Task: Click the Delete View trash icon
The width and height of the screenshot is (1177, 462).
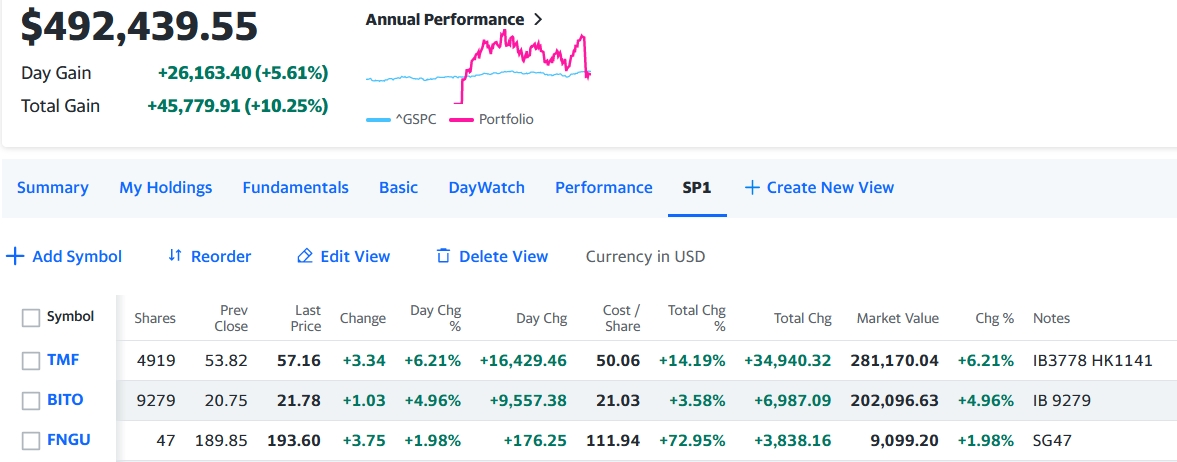Action: point(444,257)
